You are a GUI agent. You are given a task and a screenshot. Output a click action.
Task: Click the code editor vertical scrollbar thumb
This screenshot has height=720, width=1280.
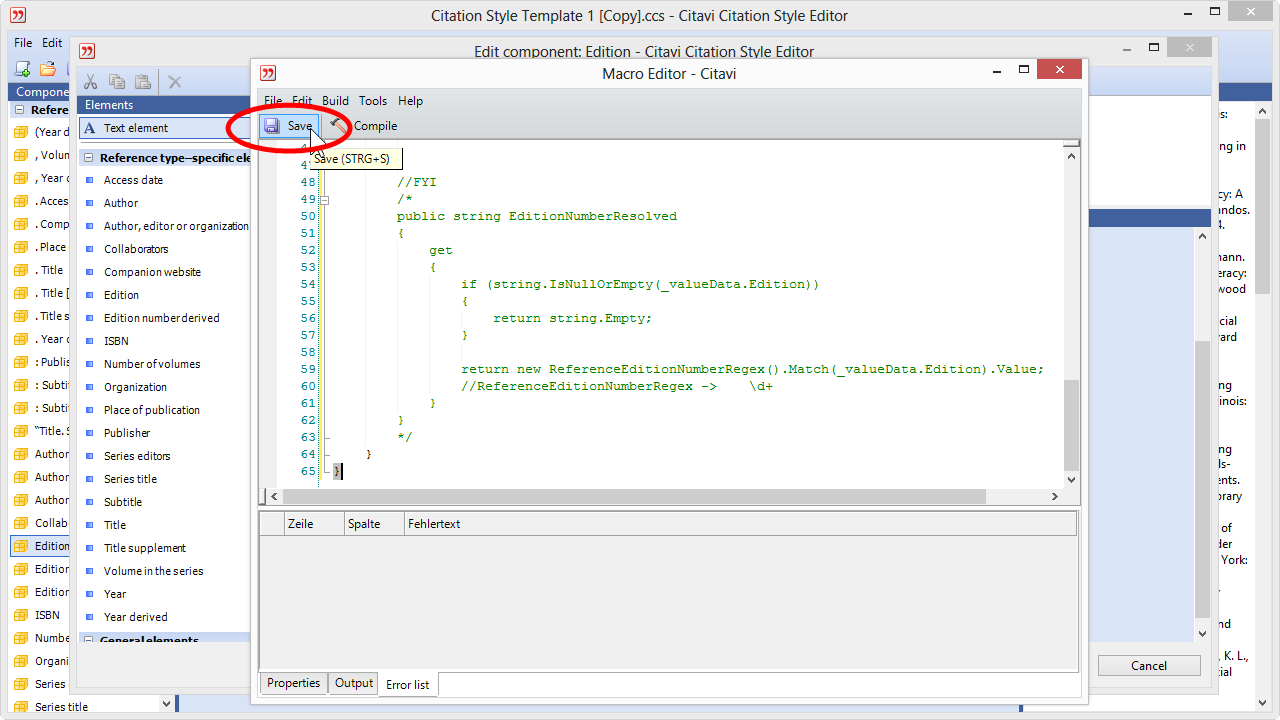pos(1071,425)
